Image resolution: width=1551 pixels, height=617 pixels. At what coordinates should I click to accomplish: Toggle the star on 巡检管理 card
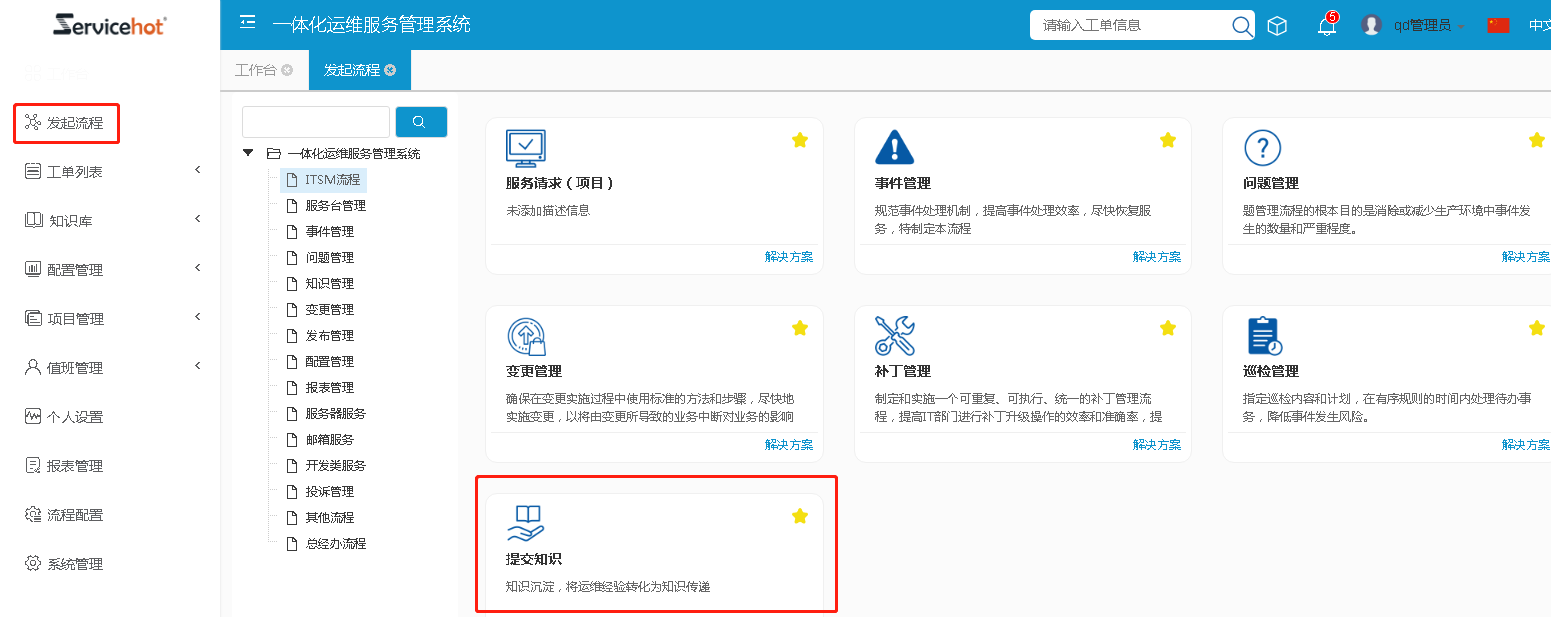click(x=1537, y=327)
